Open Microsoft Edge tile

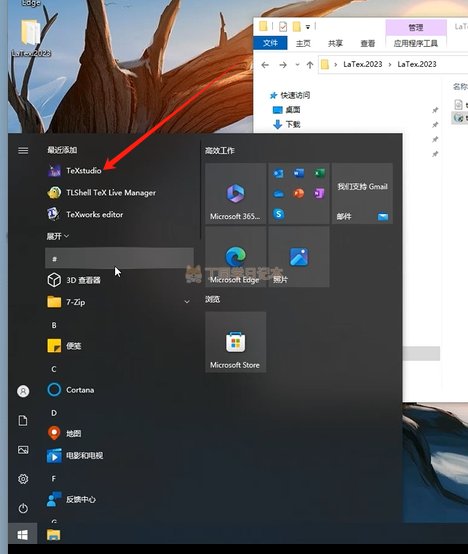tap(236, 257)
